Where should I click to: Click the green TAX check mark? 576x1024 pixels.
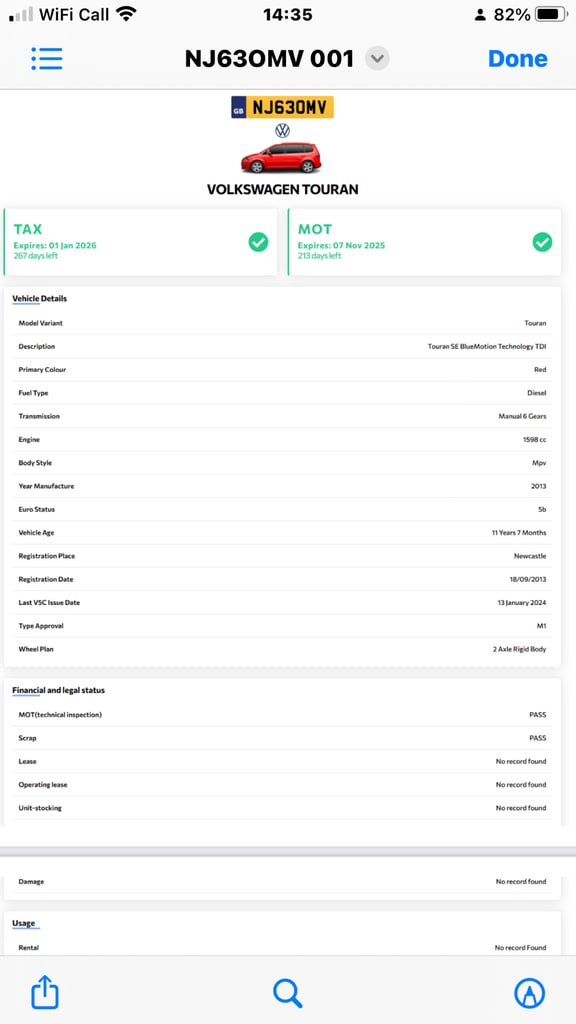[x=258, y=242]
